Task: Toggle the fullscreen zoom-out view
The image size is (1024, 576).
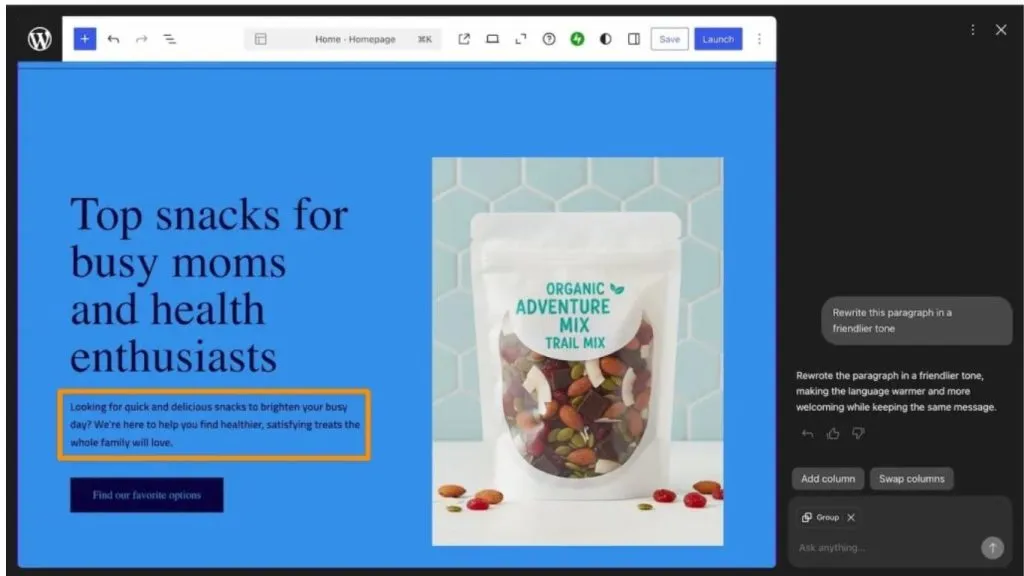Action: (520, 39)
